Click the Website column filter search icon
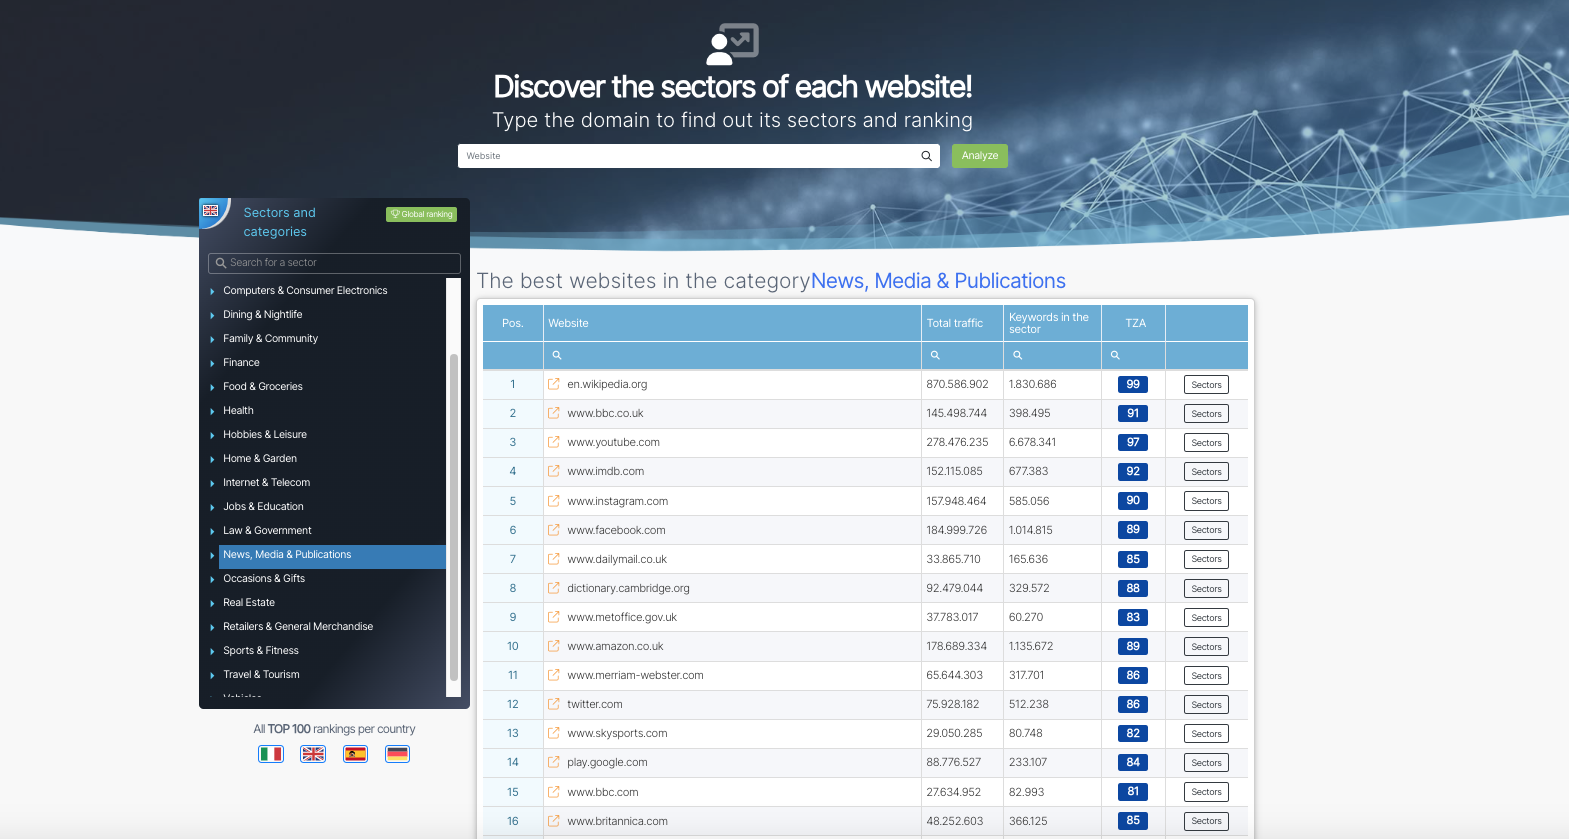This screenshot has width=1569, height=839. point(557,355)
